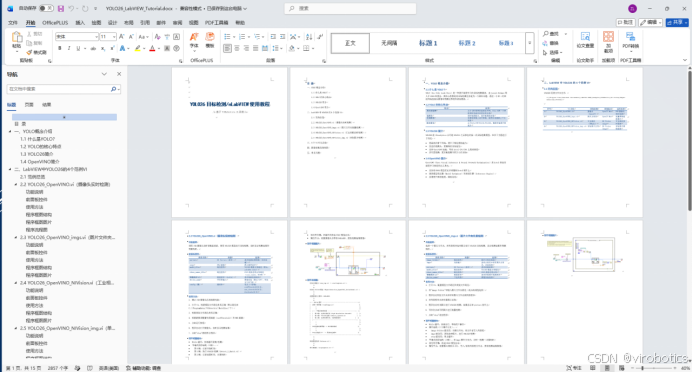Click the title page thumbnail of document
Viewport: 693px width, 372px height.
click(229, 142)
